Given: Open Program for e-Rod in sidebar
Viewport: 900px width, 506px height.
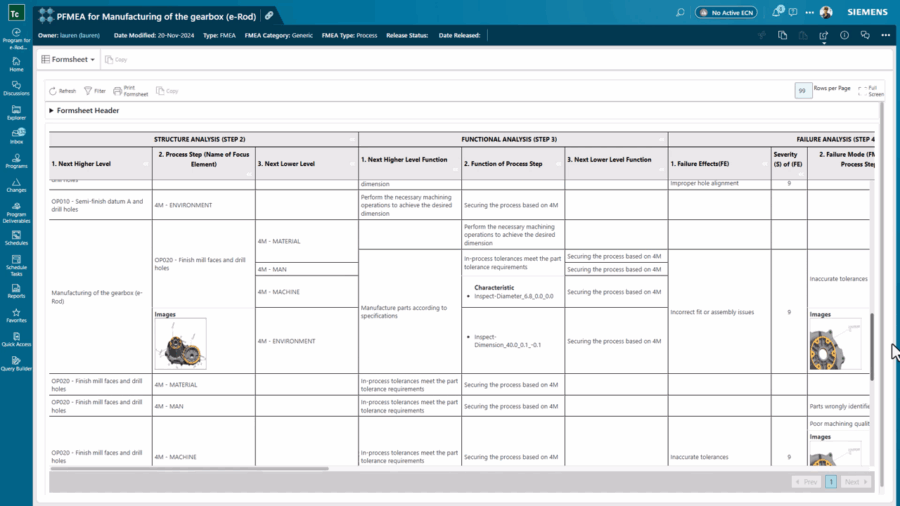Looking at the screenshot, I should point(16,39).
